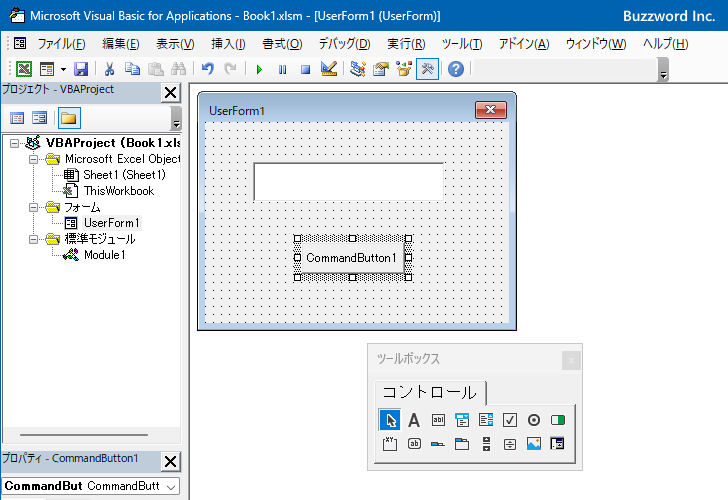Open Object Browser toolbar icon
728x500 pixels.
click(x=404, y=69)
